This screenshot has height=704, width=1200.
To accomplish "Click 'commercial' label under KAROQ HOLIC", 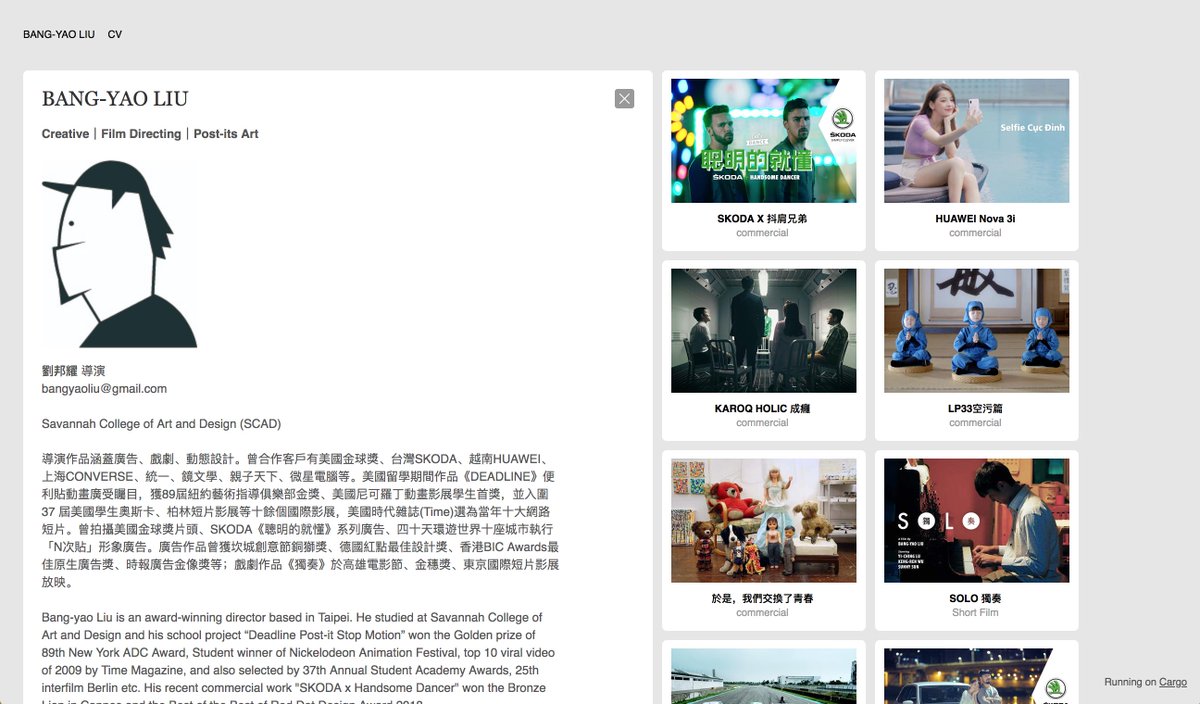I will pyautogui.click(x=762, y=422).
